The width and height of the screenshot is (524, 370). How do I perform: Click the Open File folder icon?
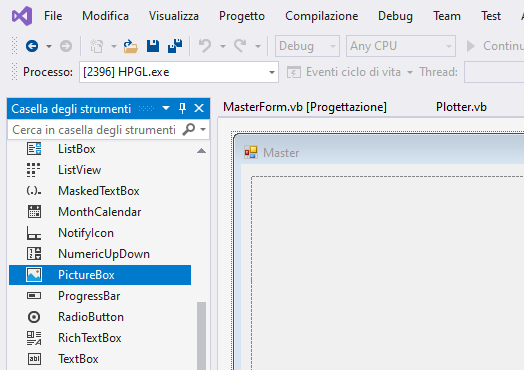[x=130, y=46]
